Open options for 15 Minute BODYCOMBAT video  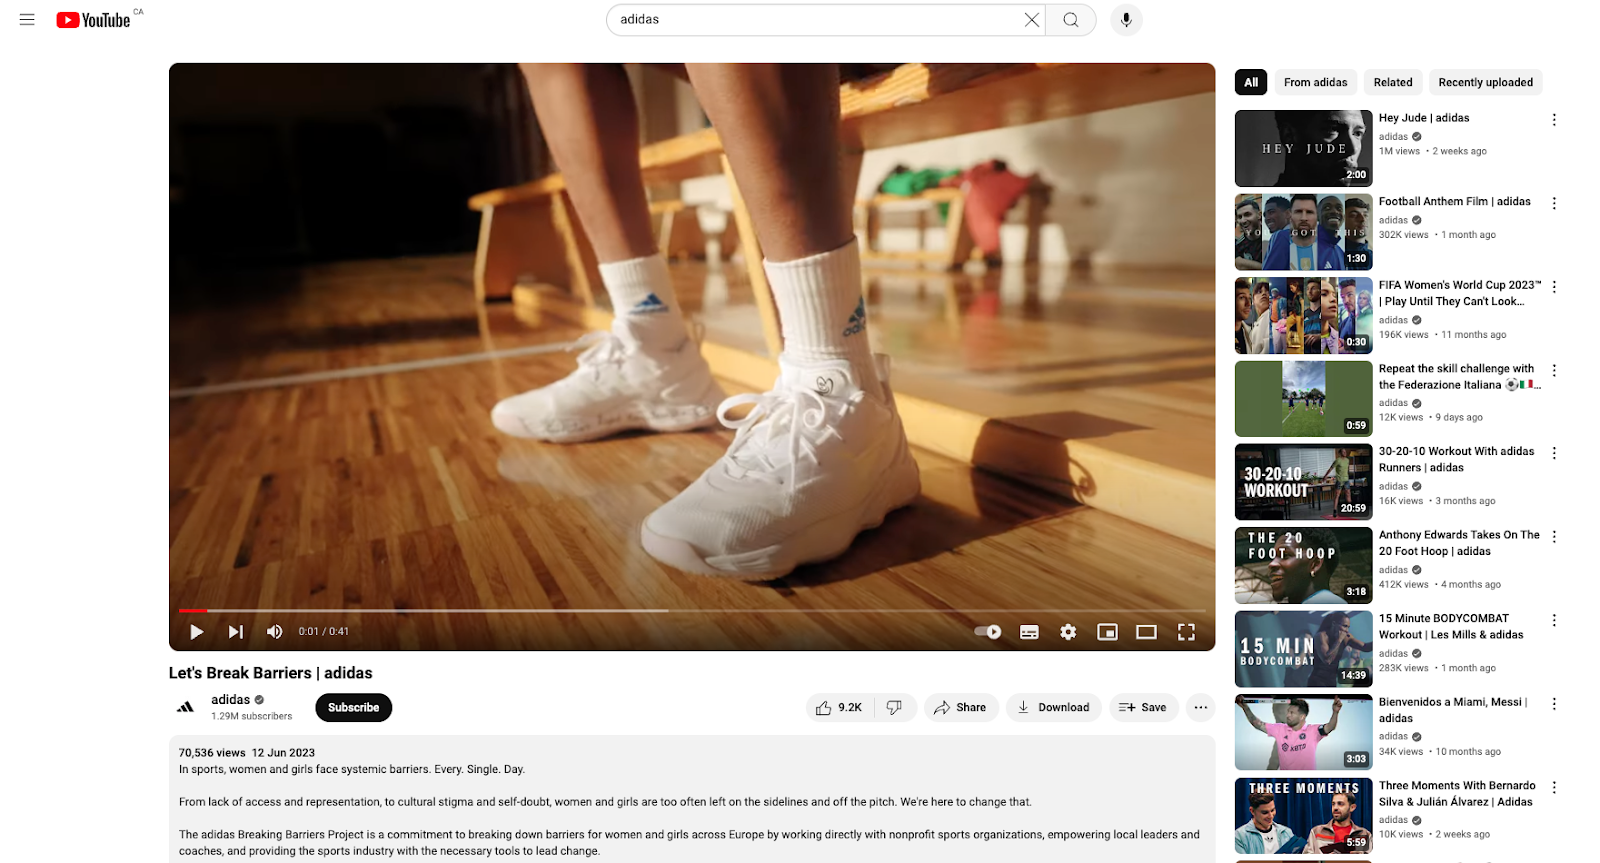coord(1554,620)
